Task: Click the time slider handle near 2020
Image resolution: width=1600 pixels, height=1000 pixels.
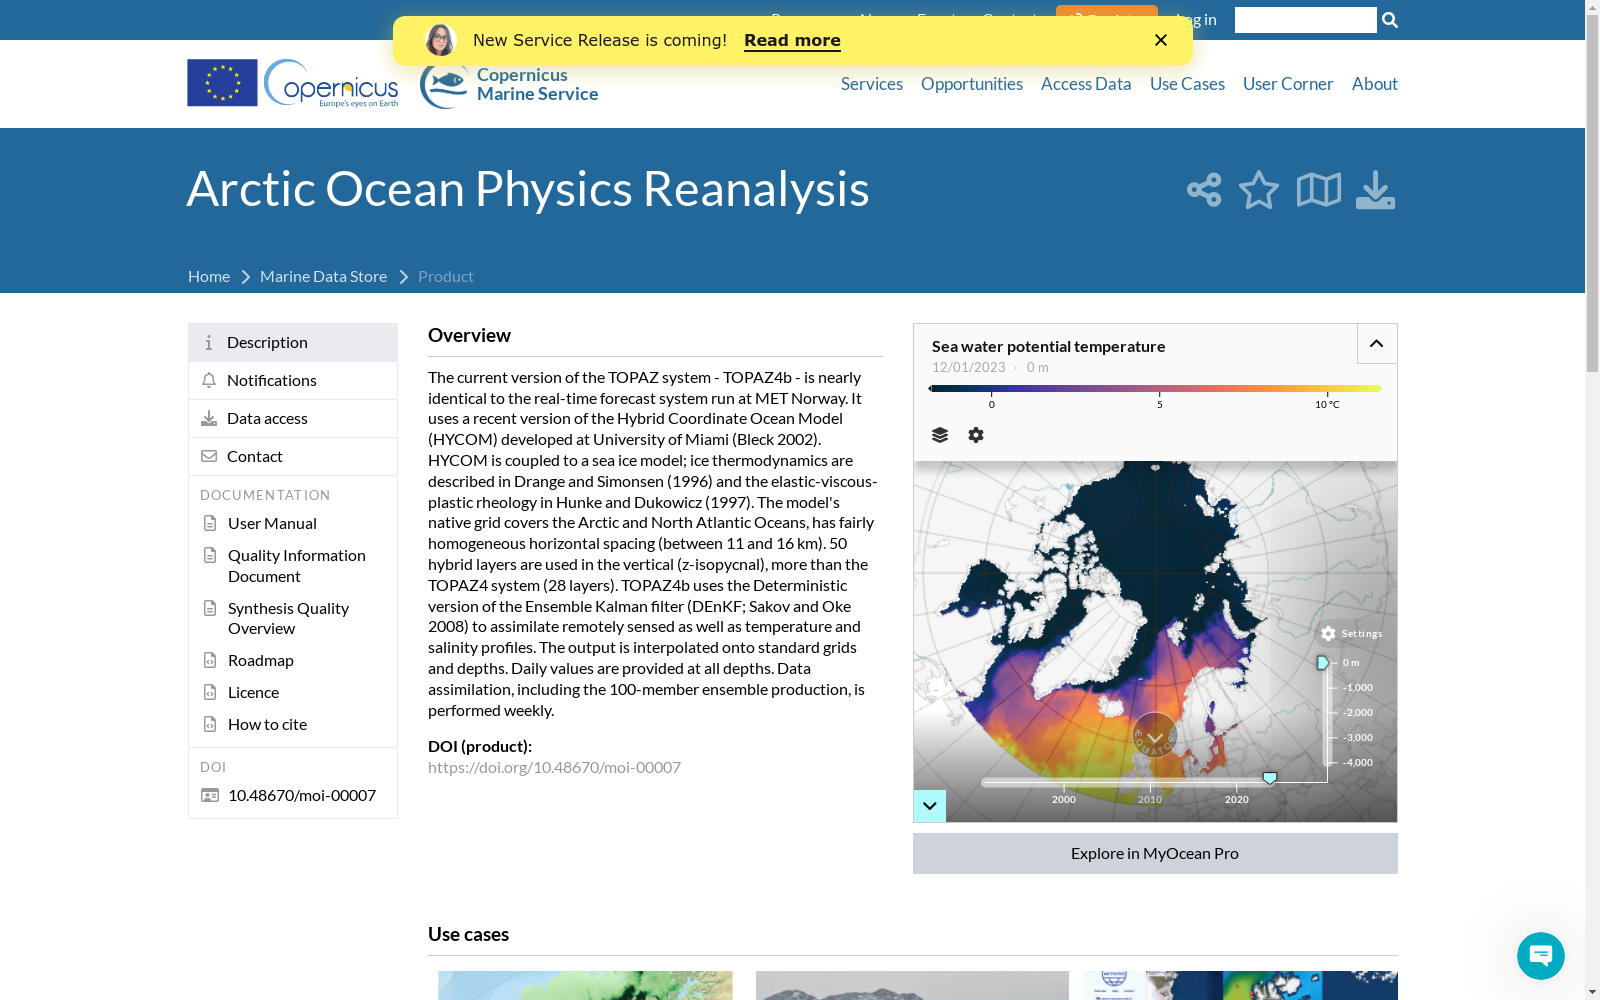Action: [1270, 778]
